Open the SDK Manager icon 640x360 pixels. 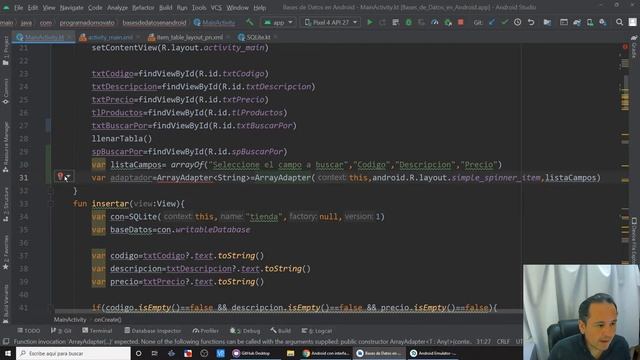pos(603,22)
